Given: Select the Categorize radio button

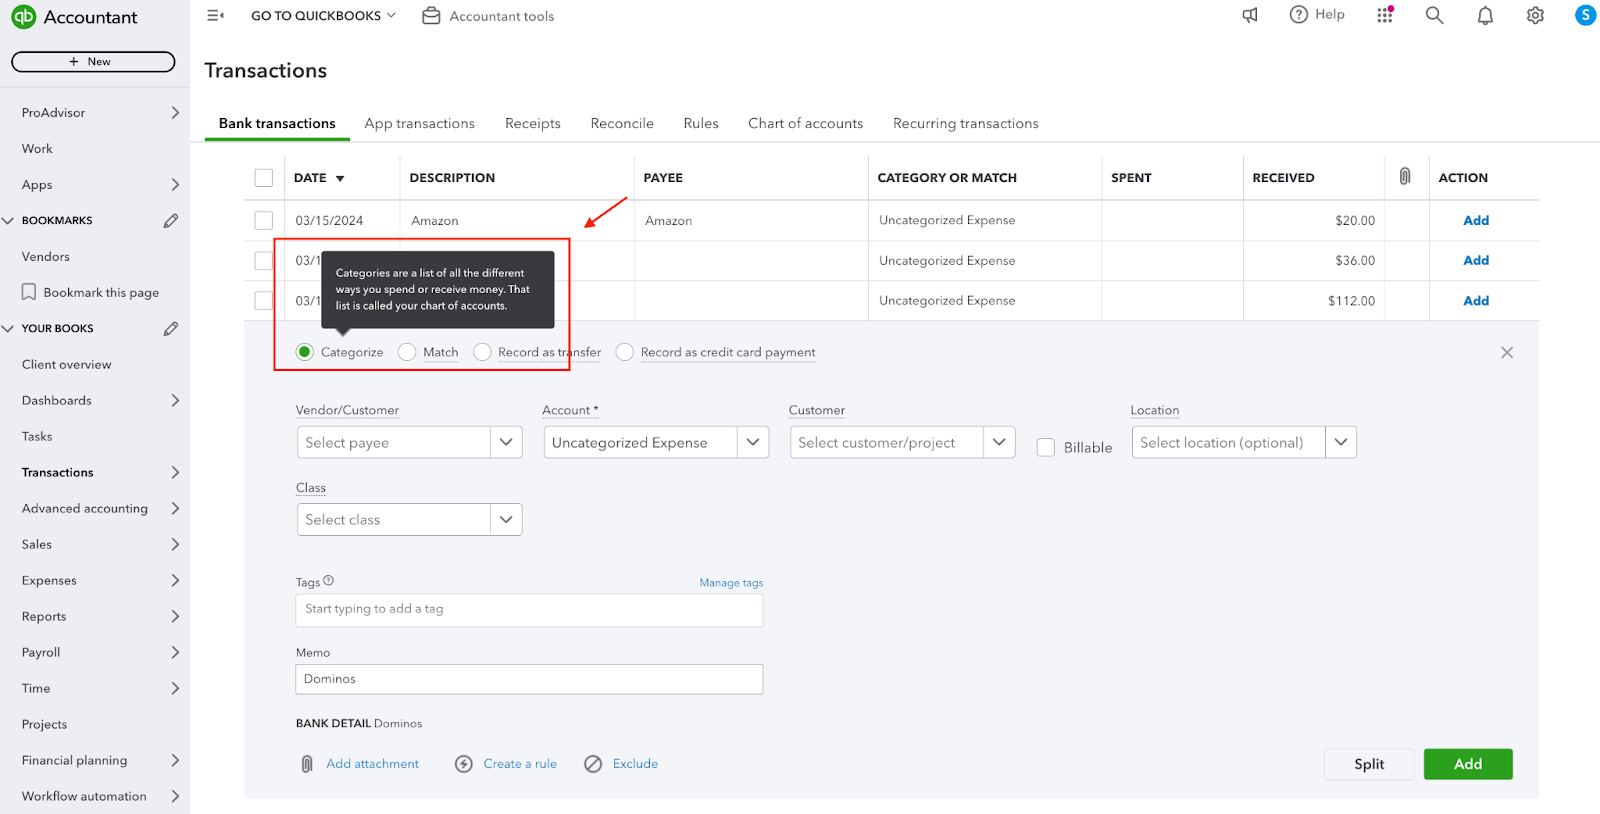Looking at the screenshot, I should (305, 352).
